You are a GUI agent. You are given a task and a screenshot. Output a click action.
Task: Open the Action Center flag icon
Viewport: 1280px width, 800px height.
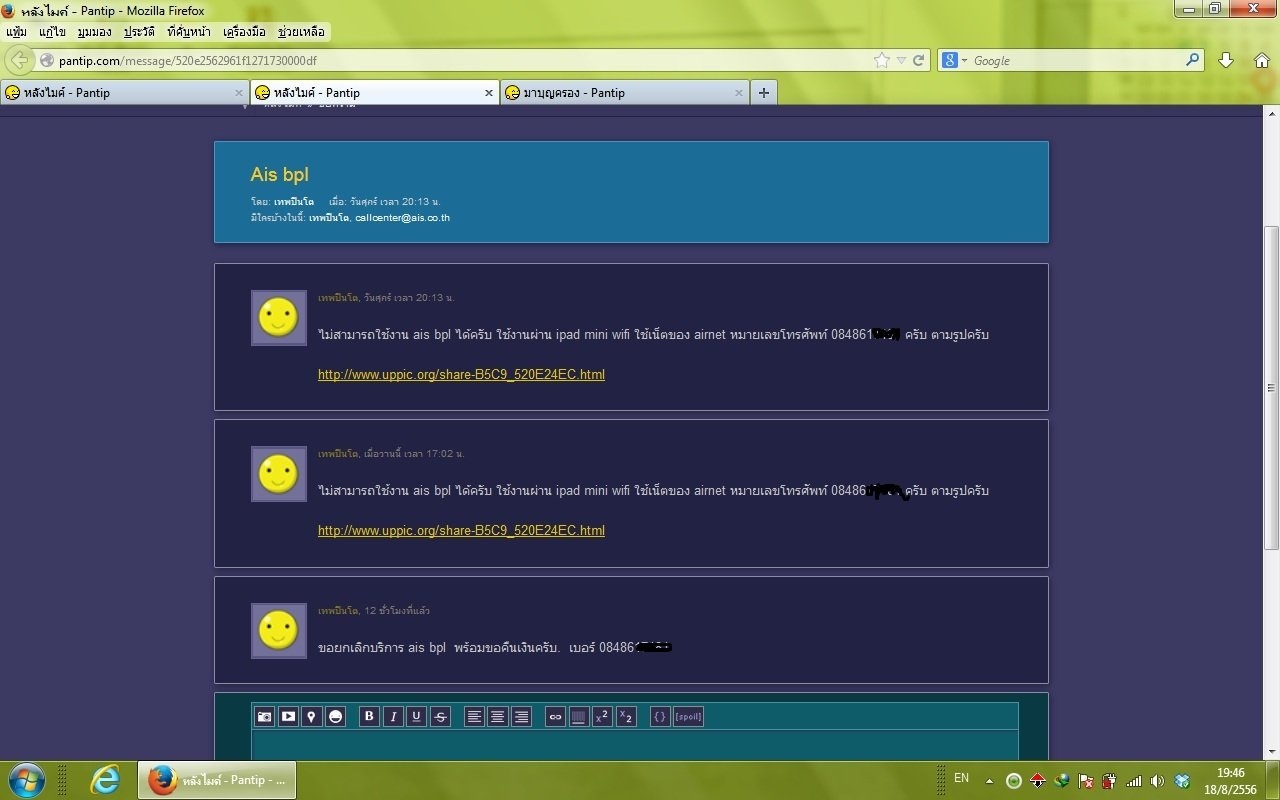[x=1086, y=781]
